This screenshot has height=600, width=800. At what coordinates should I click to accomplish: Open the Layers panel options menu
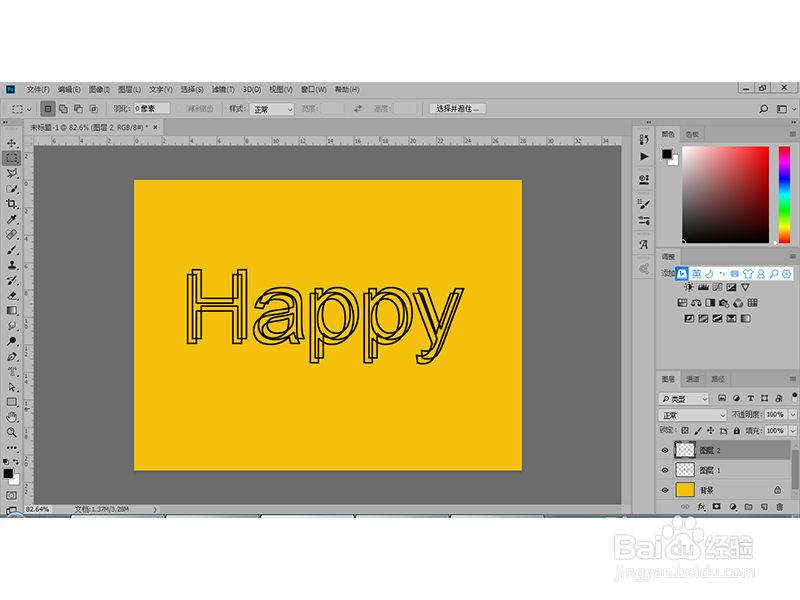(792, 379)
